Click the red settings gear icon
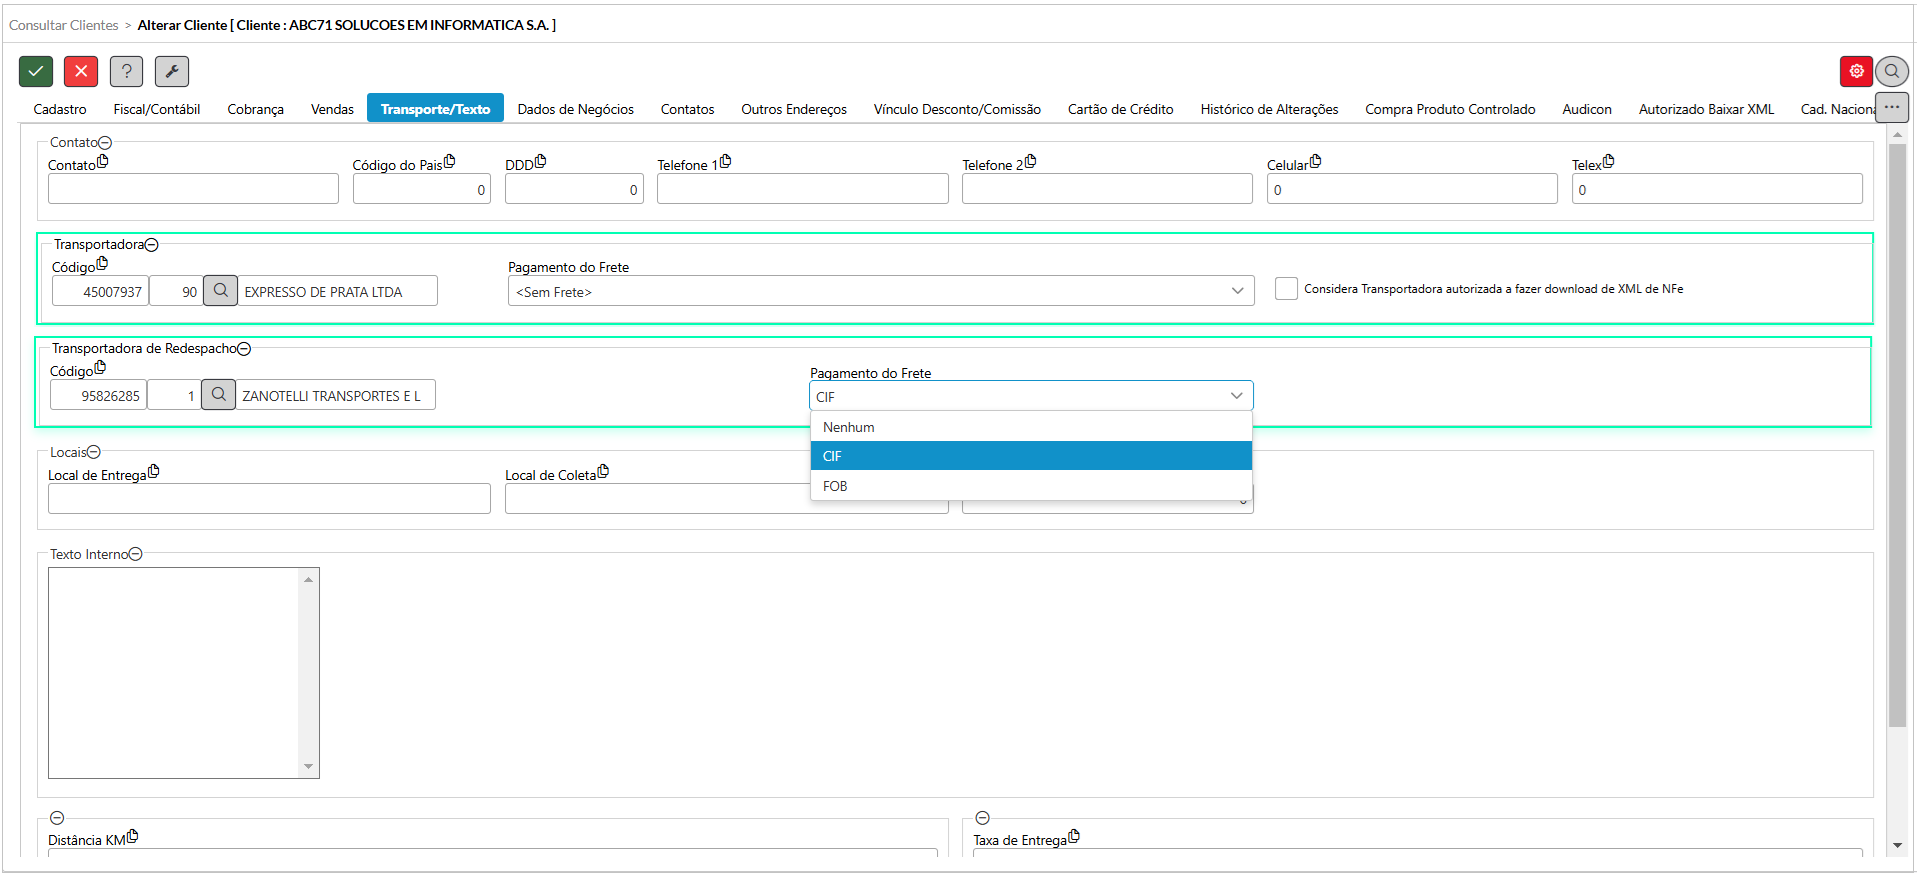1917x876 pixels. pos(1856,71)
